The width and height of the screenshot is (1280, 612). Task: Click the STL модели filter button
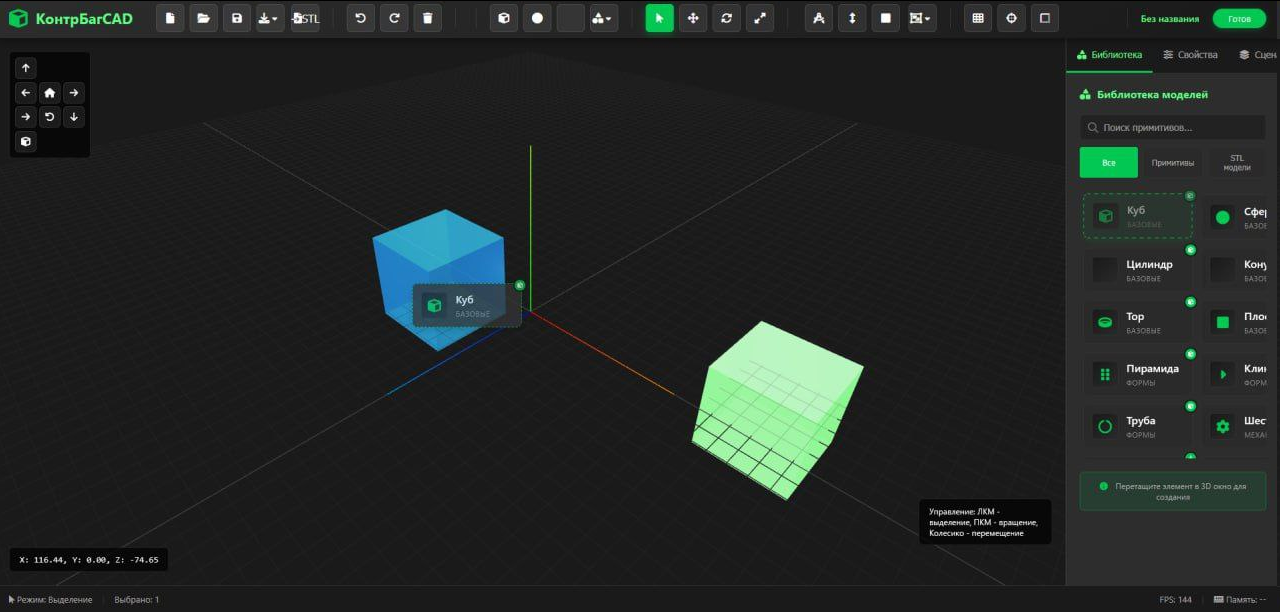pyautogui.click(x=1237, y=161)
